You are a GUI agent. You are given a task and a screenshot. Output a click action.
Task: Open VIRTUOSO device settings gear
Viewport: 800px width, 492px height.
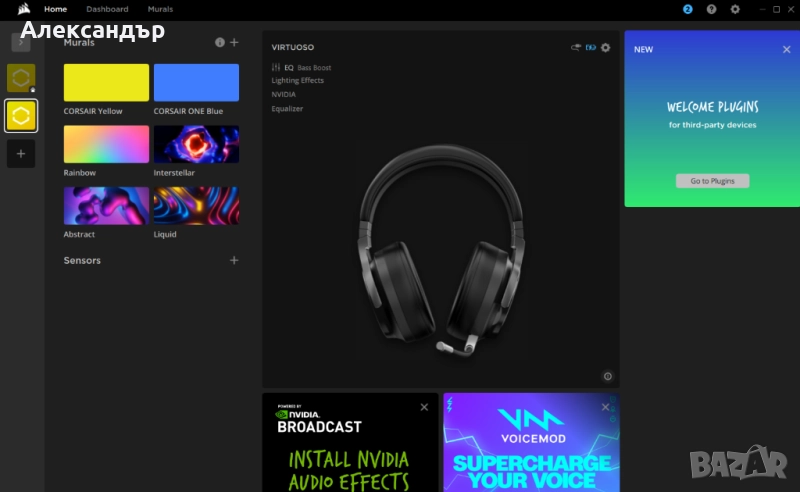(x=605, y=47)
